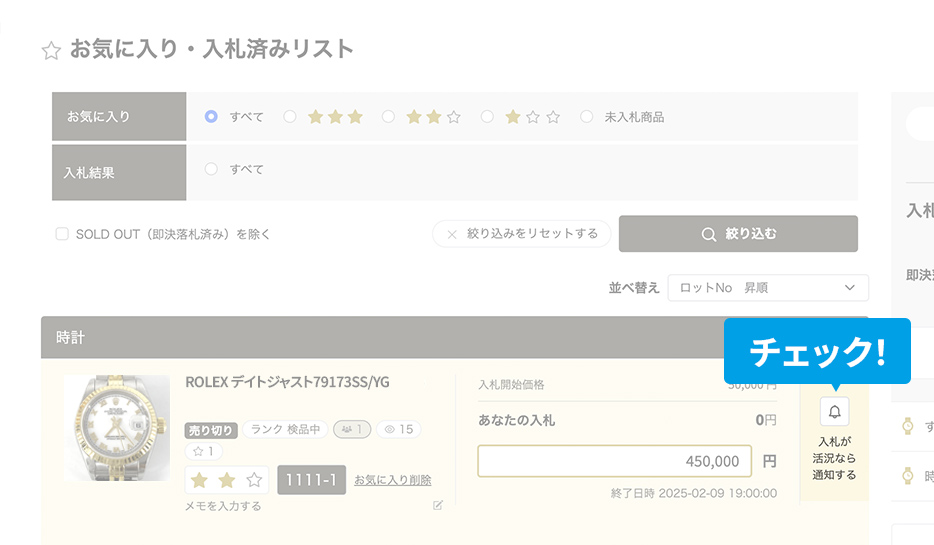
Task: Click 絞り込みをリセットする button
Action: [521, 234]
